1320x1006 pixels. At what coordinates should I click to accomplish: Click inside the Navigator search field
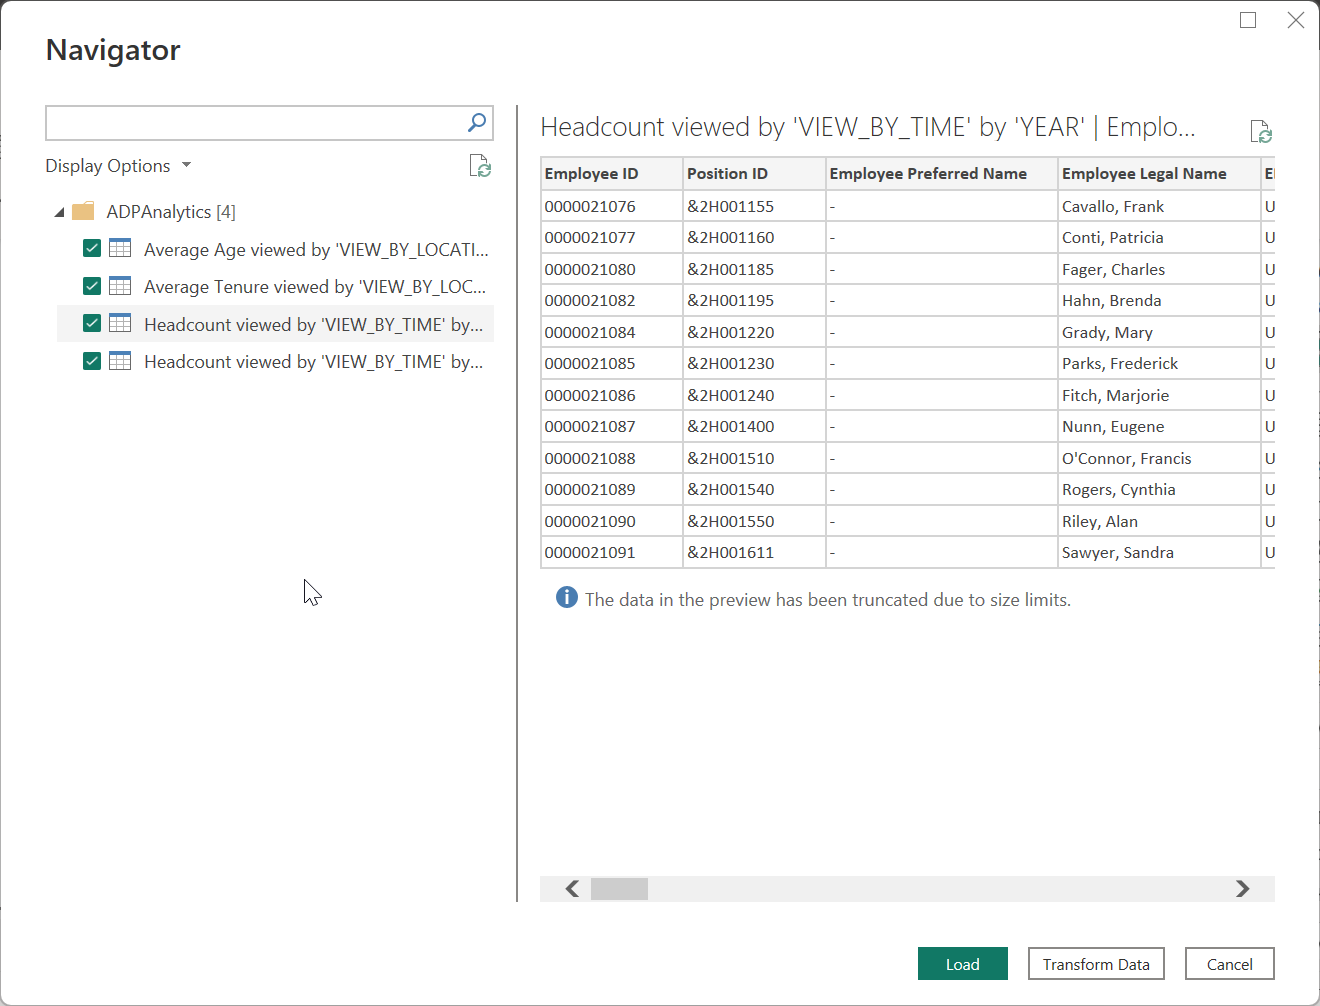click(255, 123)
